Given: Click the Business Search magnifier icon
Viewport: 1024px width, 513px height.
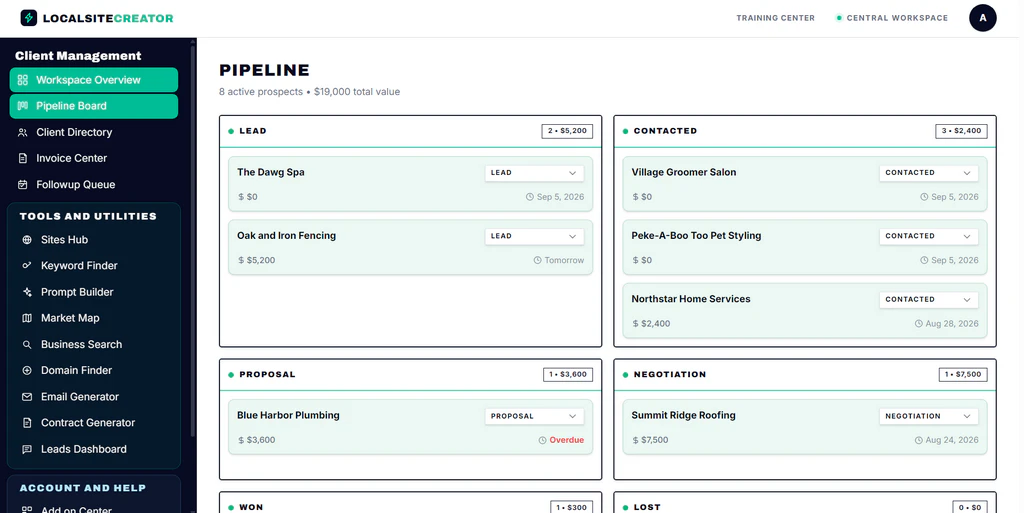Looking at the screenshot, I should [x=27, y=344].
